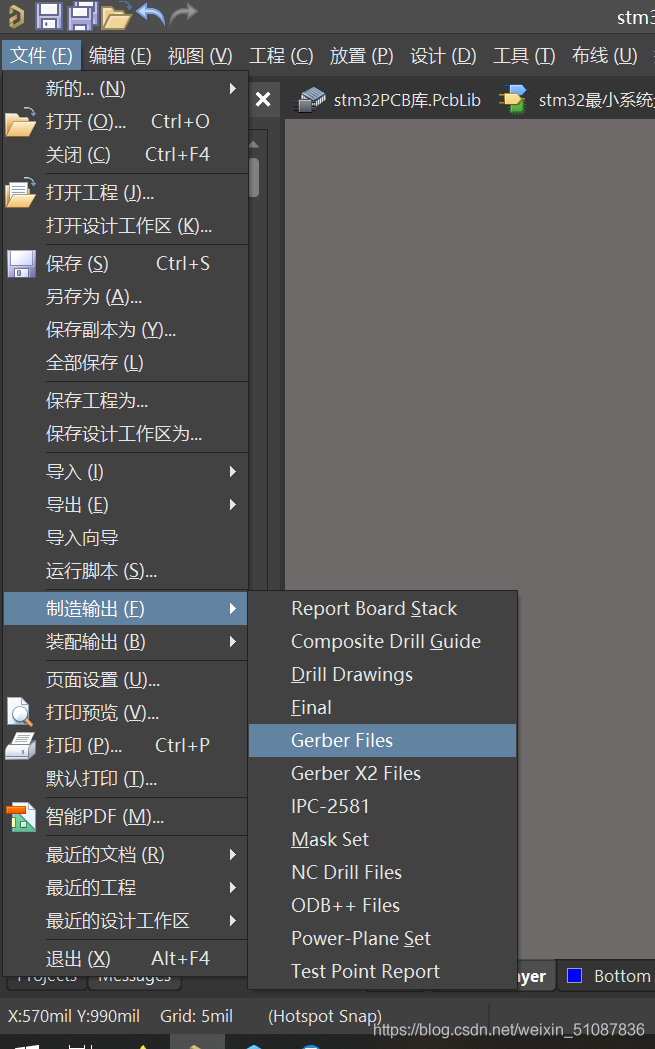The width and height of the screenshot is (655, 1049).
Task: Click the left panel vertical scrollbar
Action: (x=254, y=176)
